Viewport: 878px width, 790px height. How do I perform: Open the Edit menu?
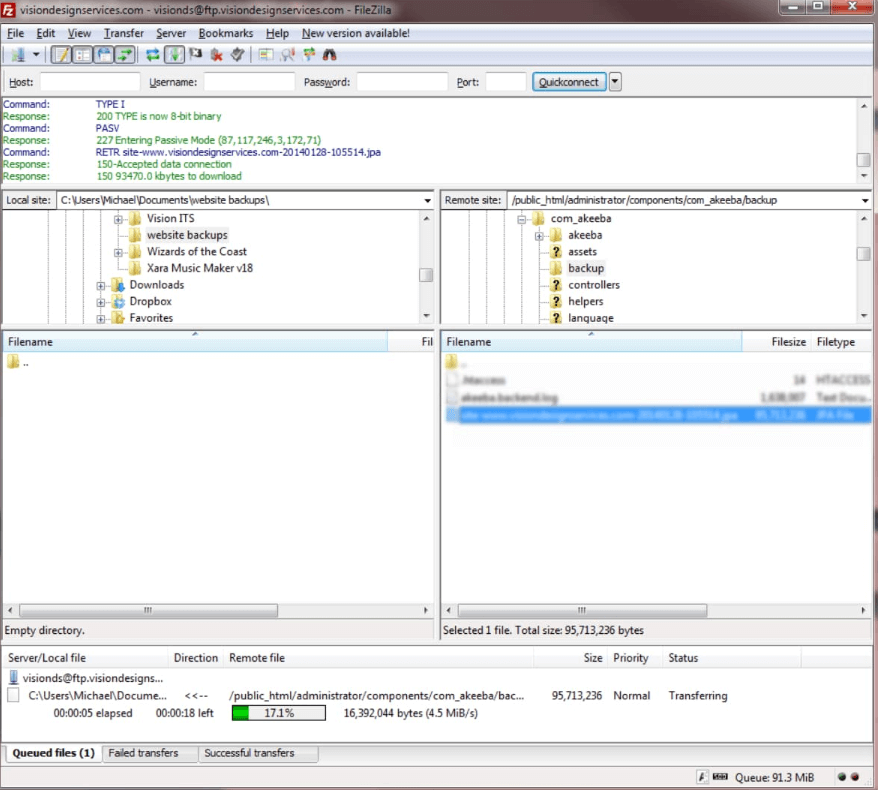click(45, 33)
